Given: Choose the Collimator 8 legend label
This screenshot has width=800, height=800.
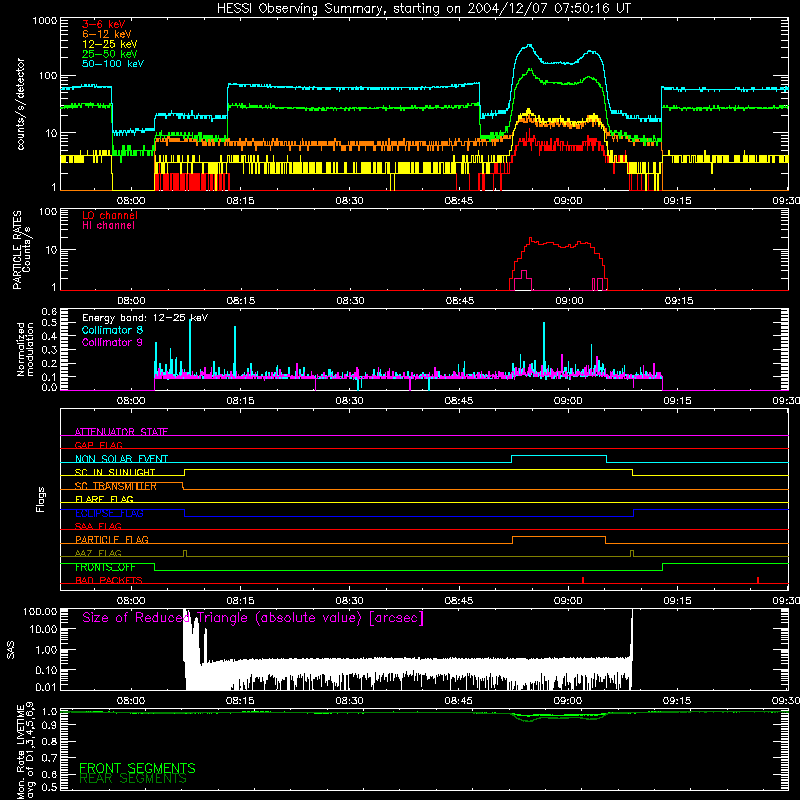Looking at the screenshot, I should tap(112, 330).
